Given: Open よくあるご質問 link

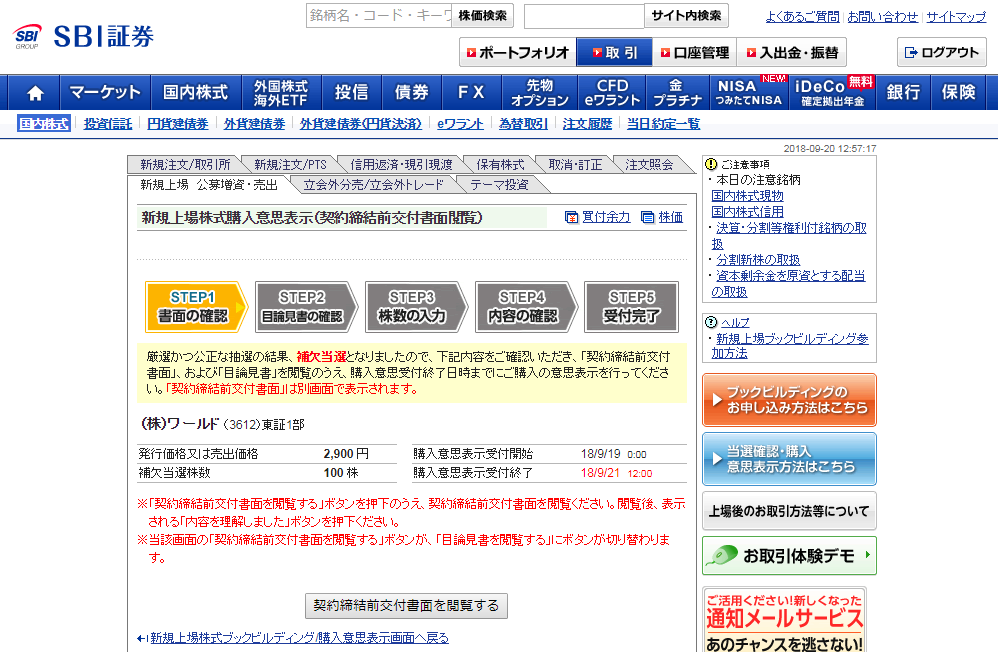Looking at the screenshot, I should [x=802, y=17].
